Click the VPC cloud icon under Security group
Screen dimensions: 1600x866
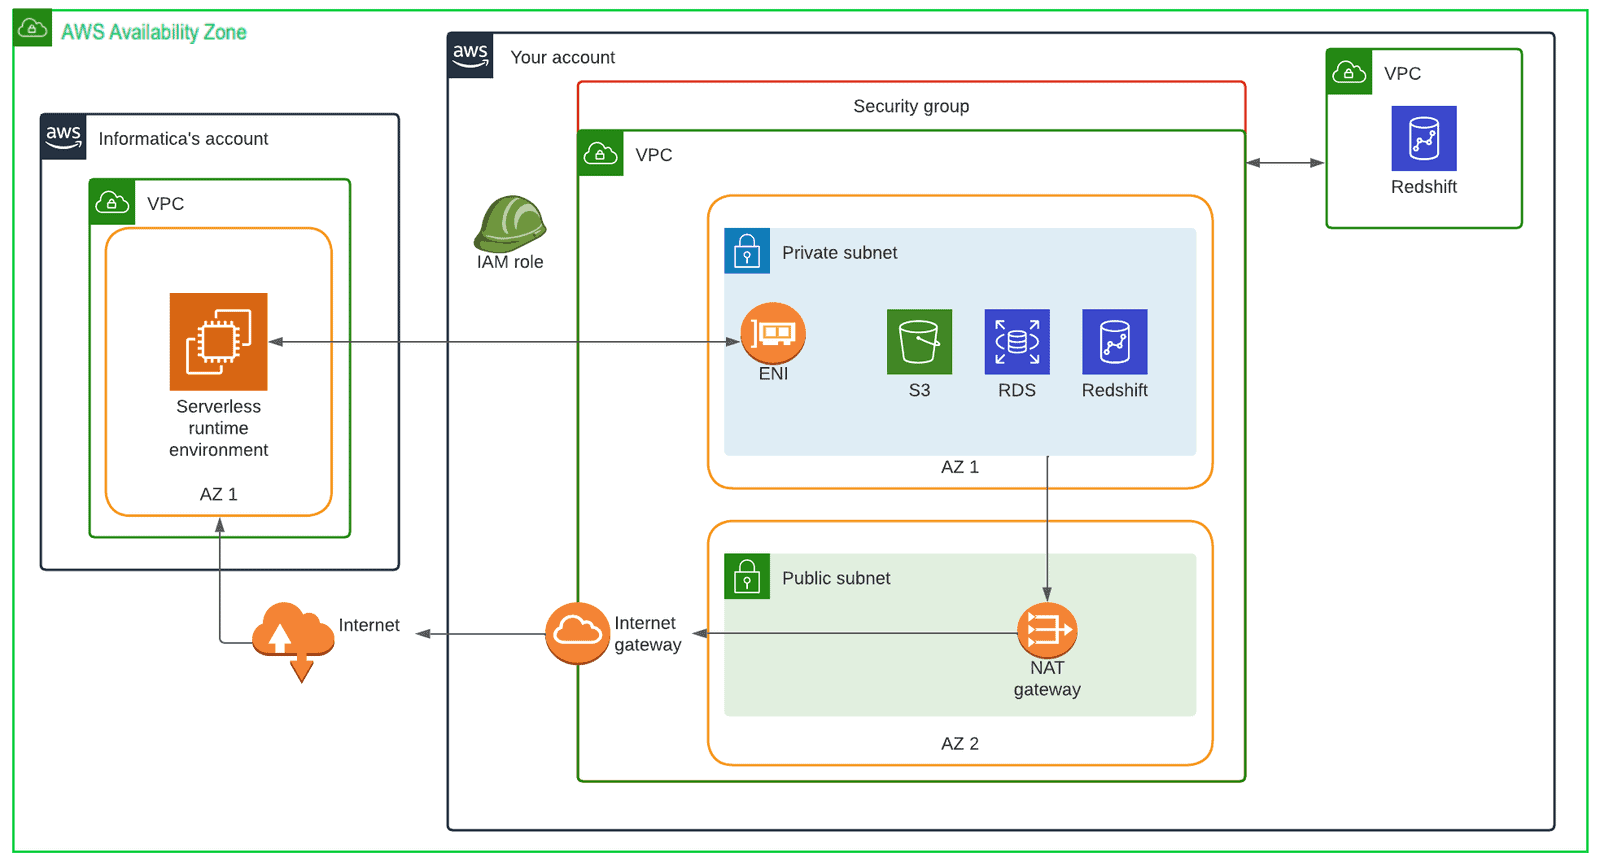pyautogui.click(x=600, y=154)
